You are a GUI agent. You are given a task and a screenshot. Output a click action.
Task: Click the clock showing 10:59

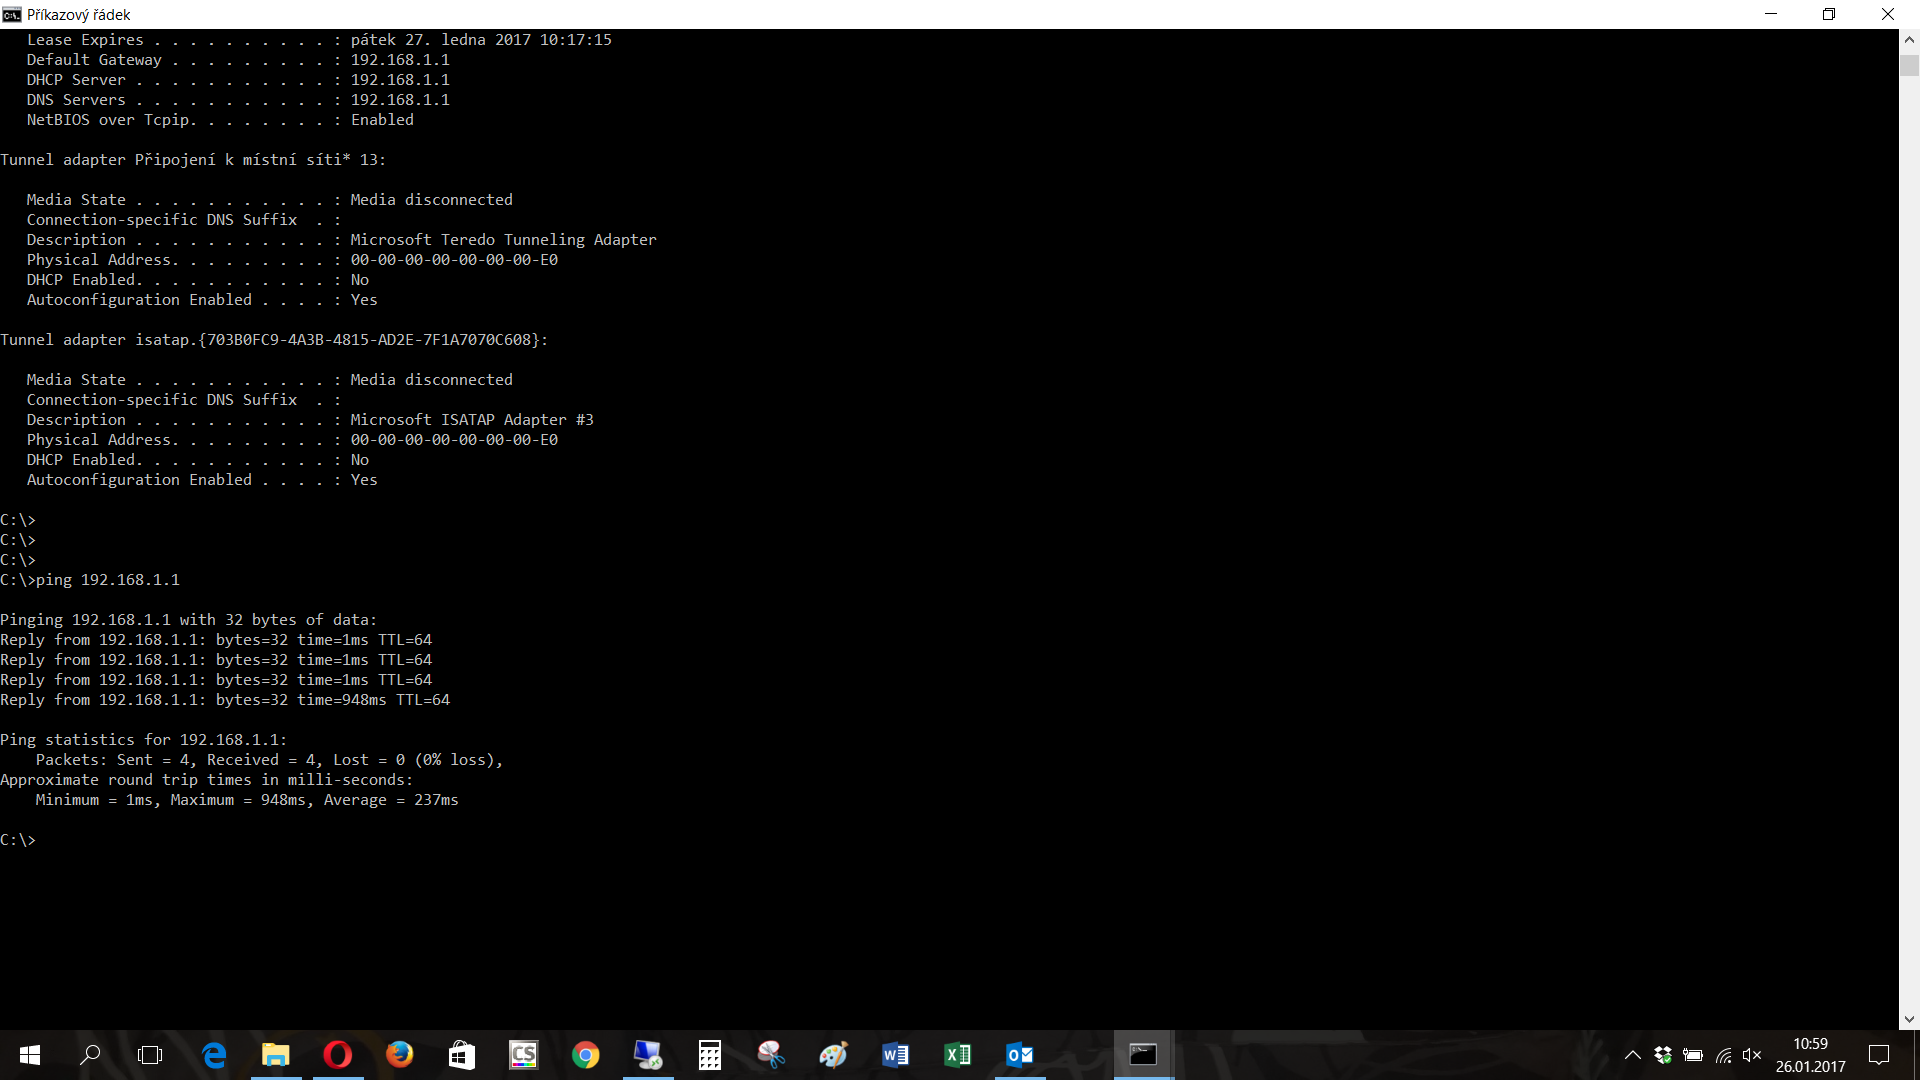[x=1810, y=1044]
